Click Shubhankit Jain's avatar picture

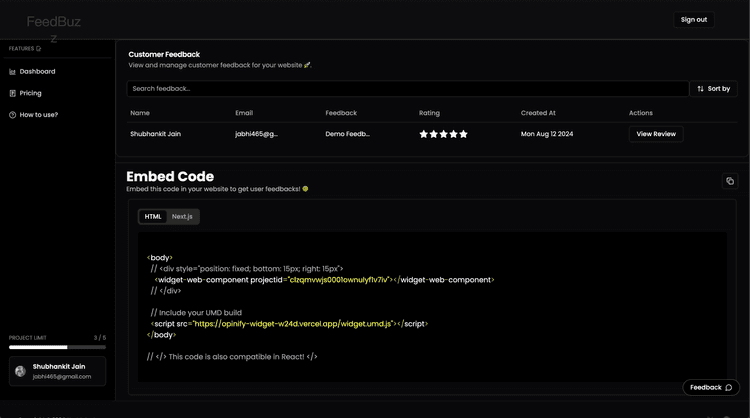click(20, 371)
